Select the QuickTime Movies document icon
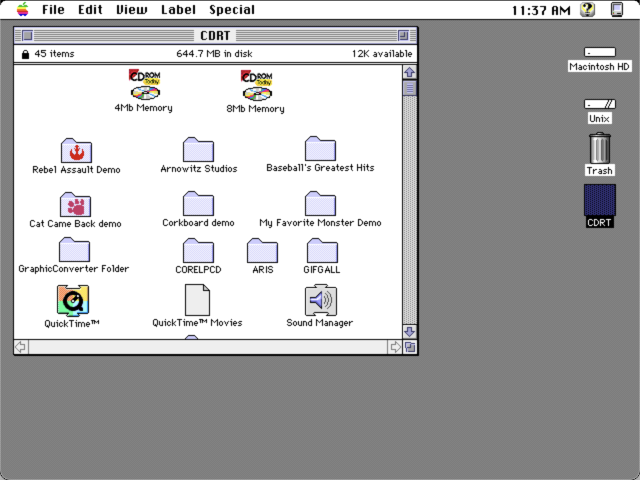640x480 pixels. point(198,300)
